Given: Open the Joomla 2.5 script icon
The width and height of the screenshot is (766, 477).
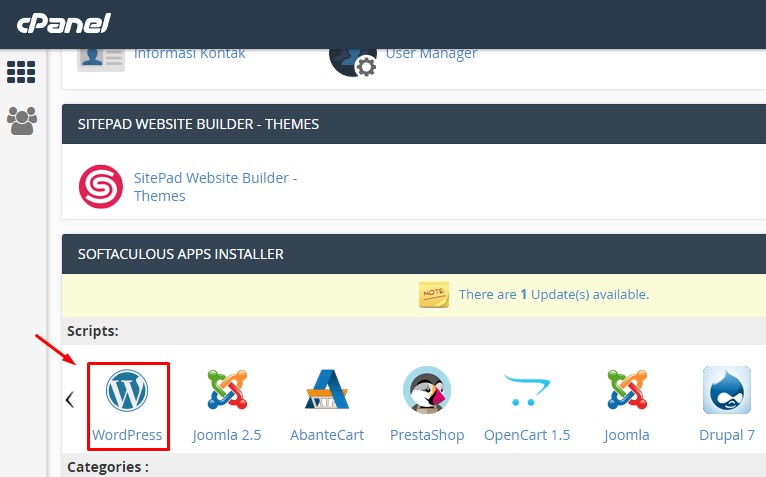Looking at the screenshot, I should (227, 390).
